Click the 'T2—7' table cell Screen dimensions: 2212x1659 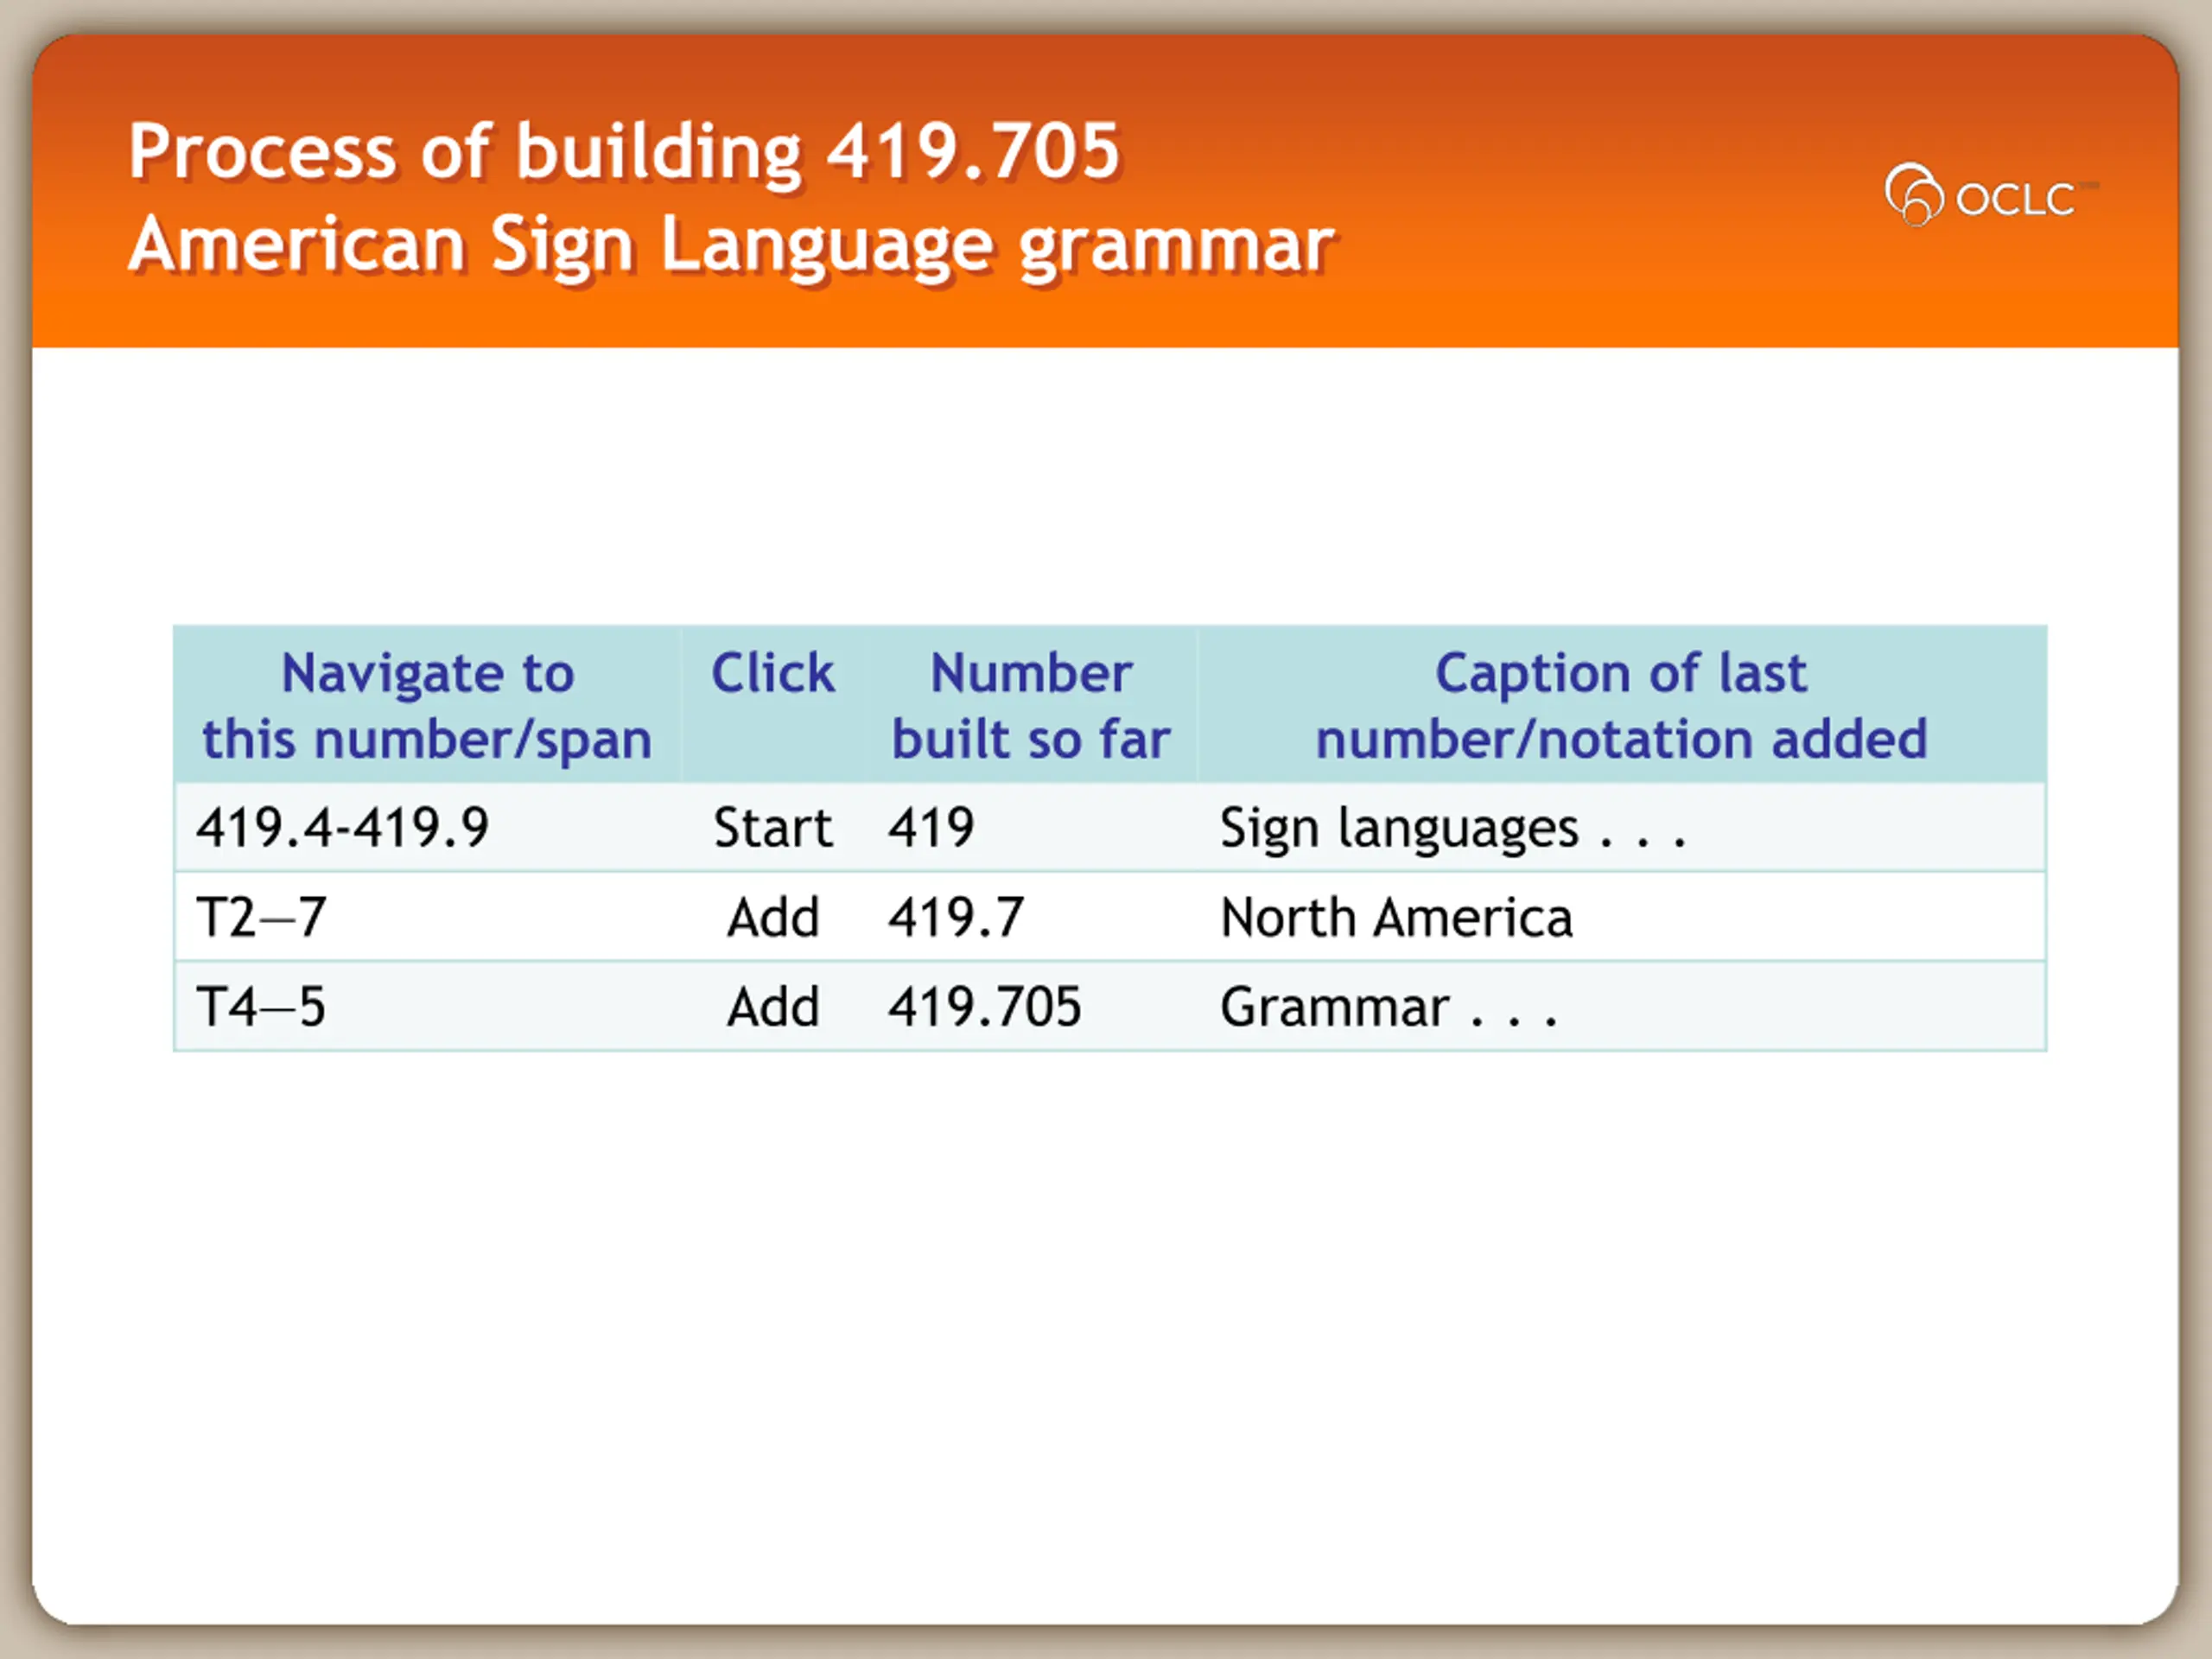(261, 917)
